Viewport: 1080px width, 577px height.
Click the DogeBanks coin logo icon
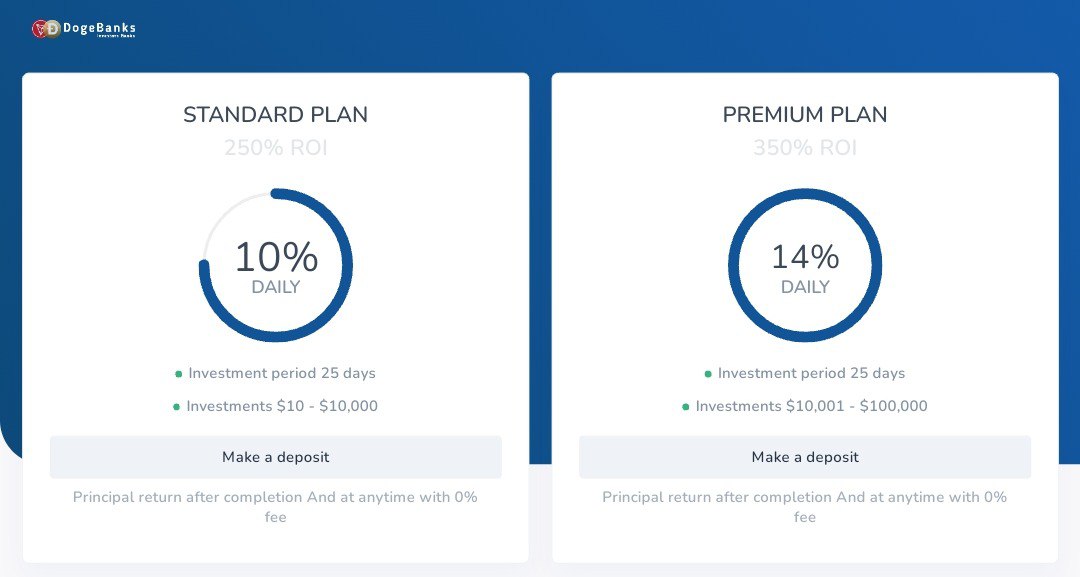(46, 29)
